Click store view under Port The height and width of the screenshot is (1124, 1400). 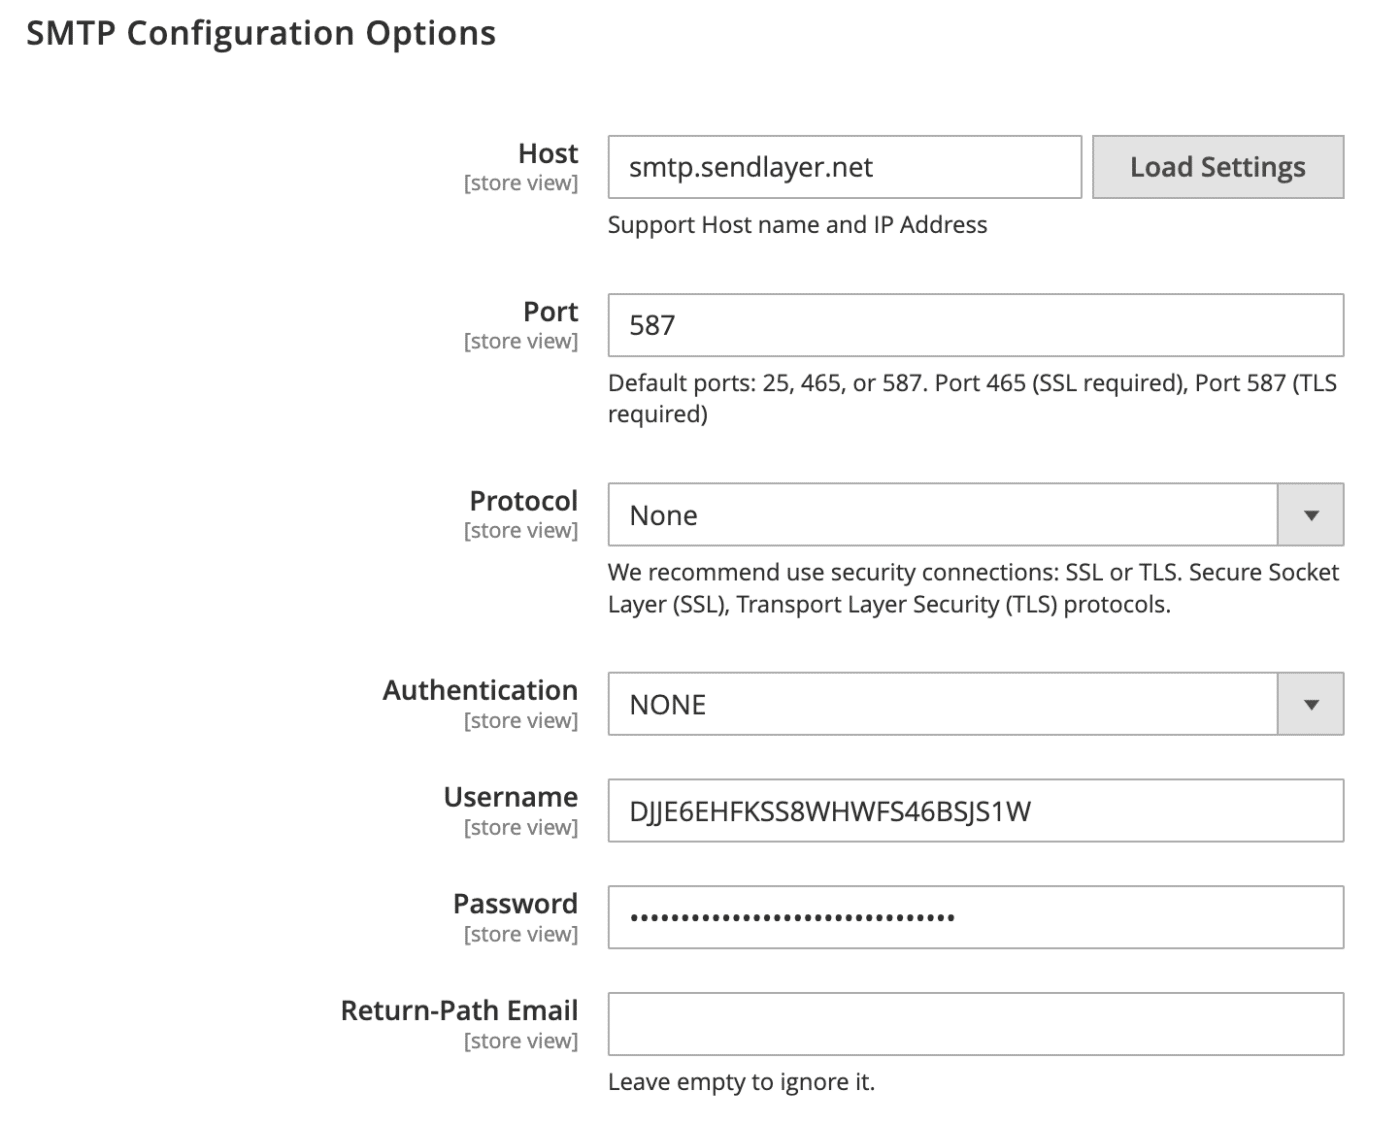[x=521, y=340]
